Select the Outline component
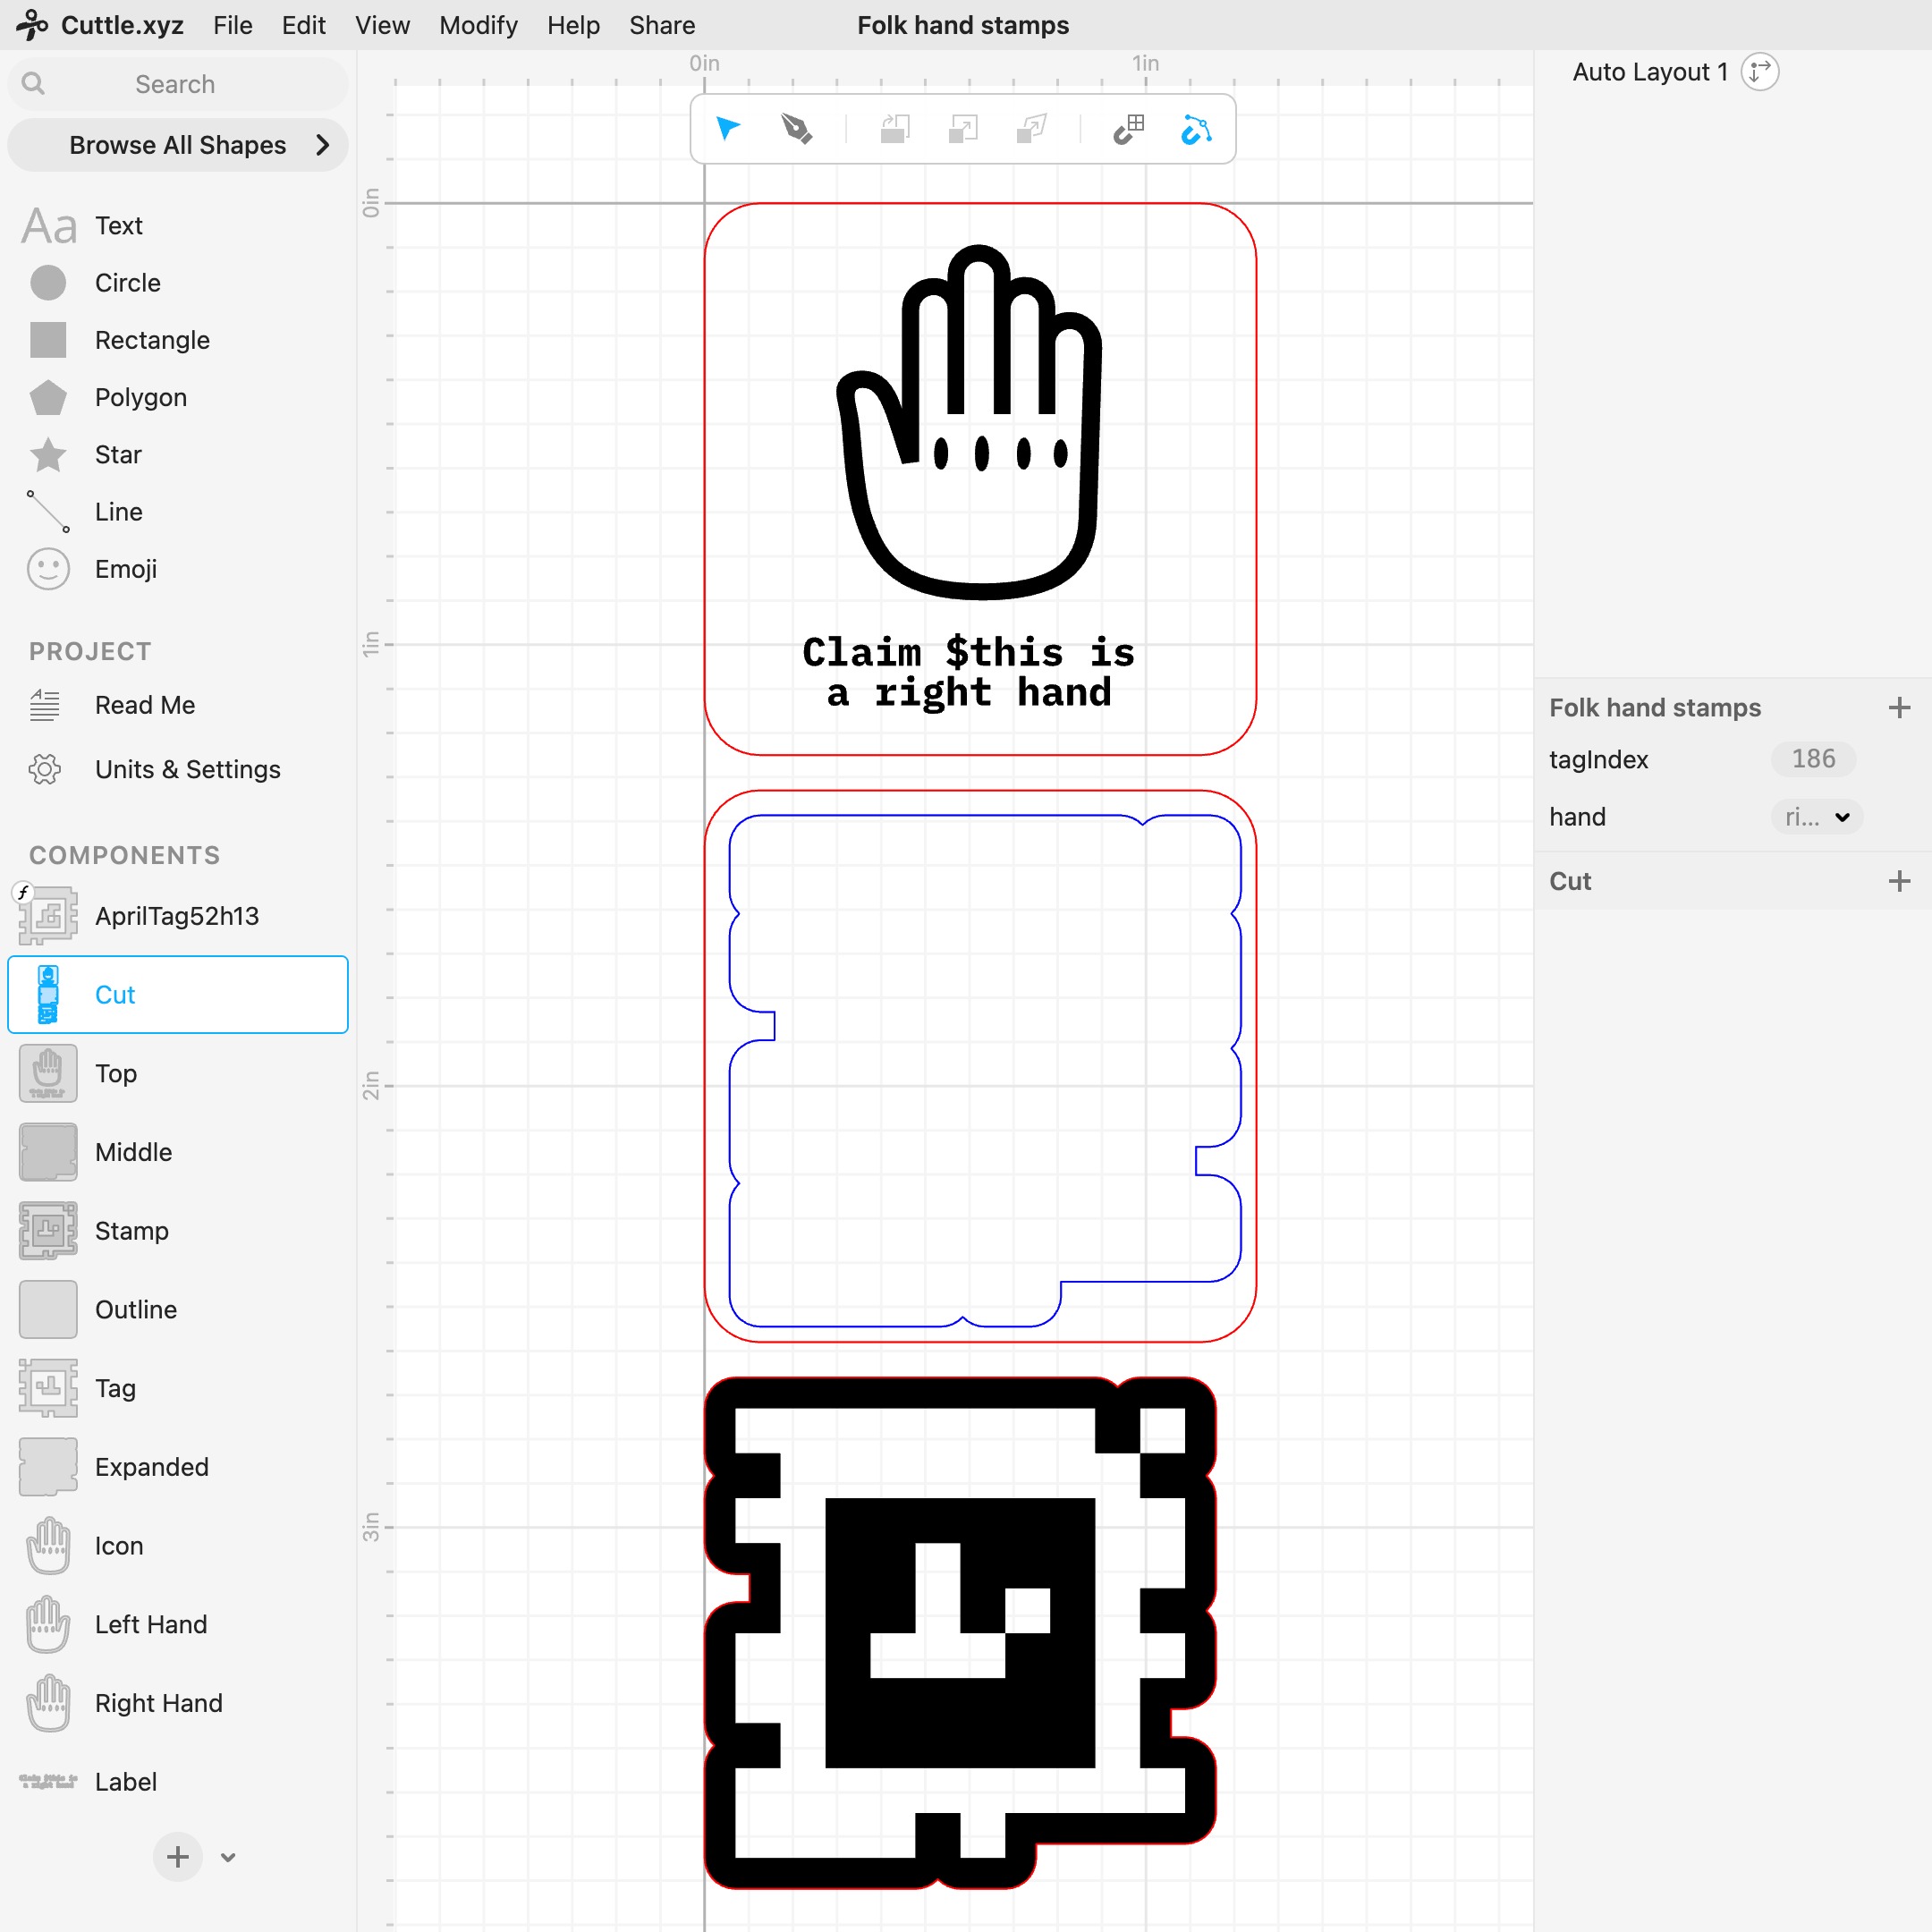1932x1932 pixels. [x=178, y=1309]
